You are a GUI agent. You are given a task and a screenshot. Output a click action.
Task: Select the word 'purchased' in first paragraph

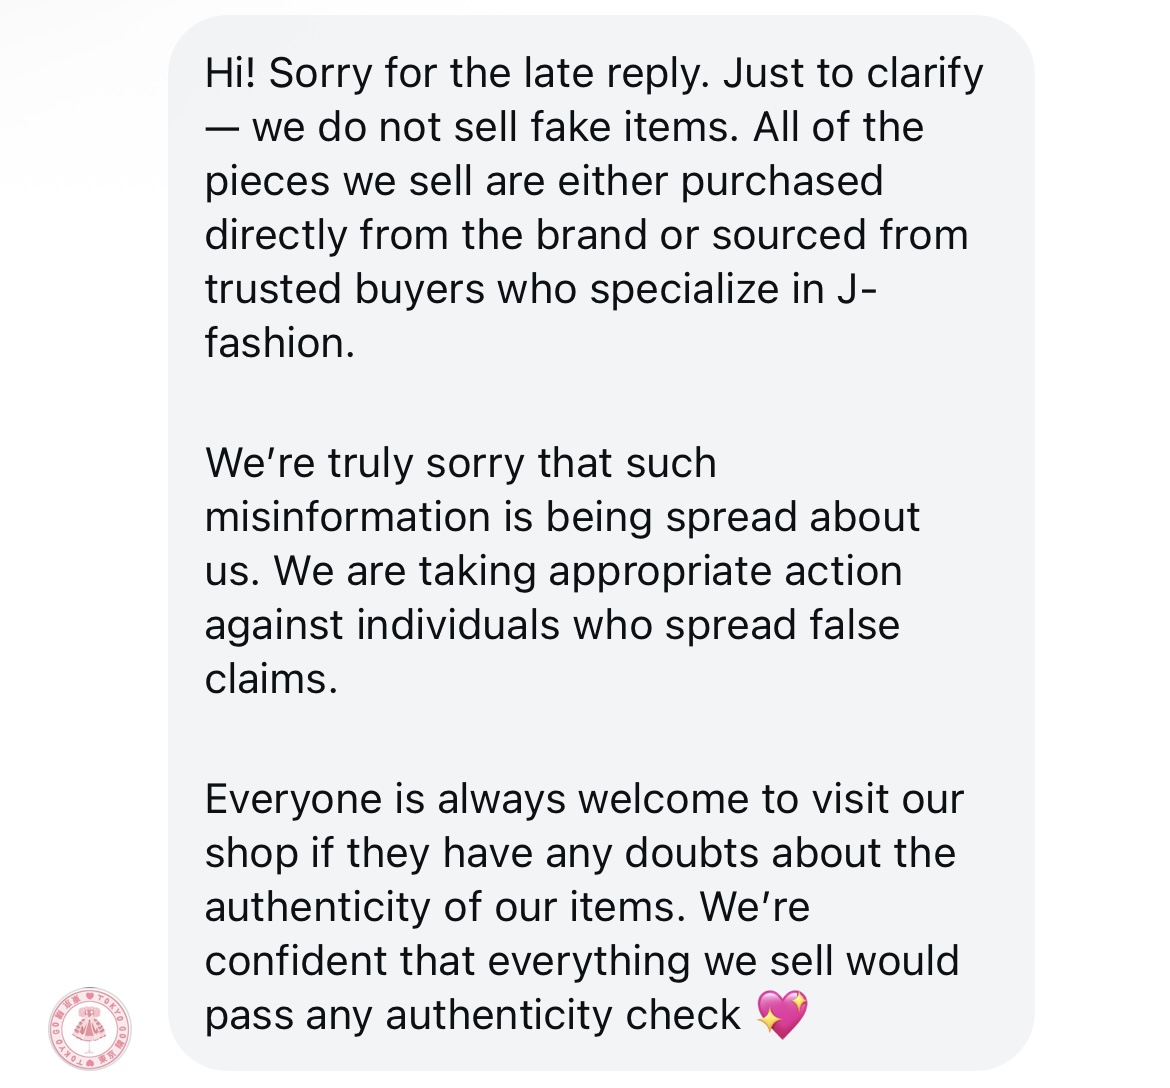782,181
